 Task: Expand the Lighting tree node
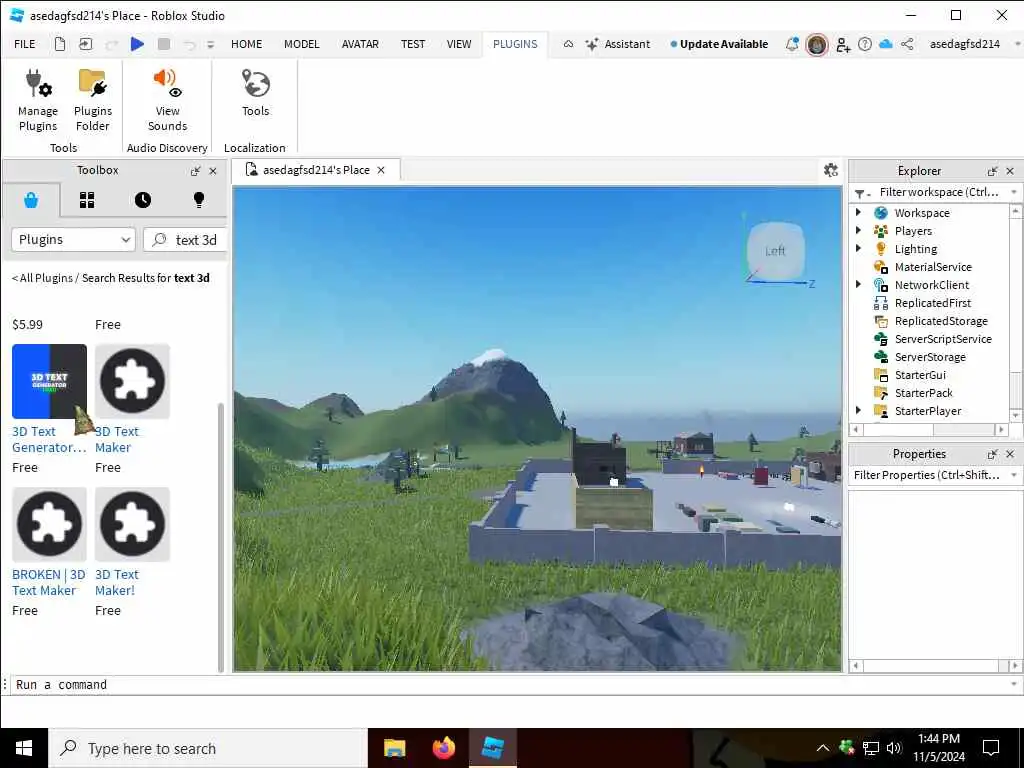(858, 248)
